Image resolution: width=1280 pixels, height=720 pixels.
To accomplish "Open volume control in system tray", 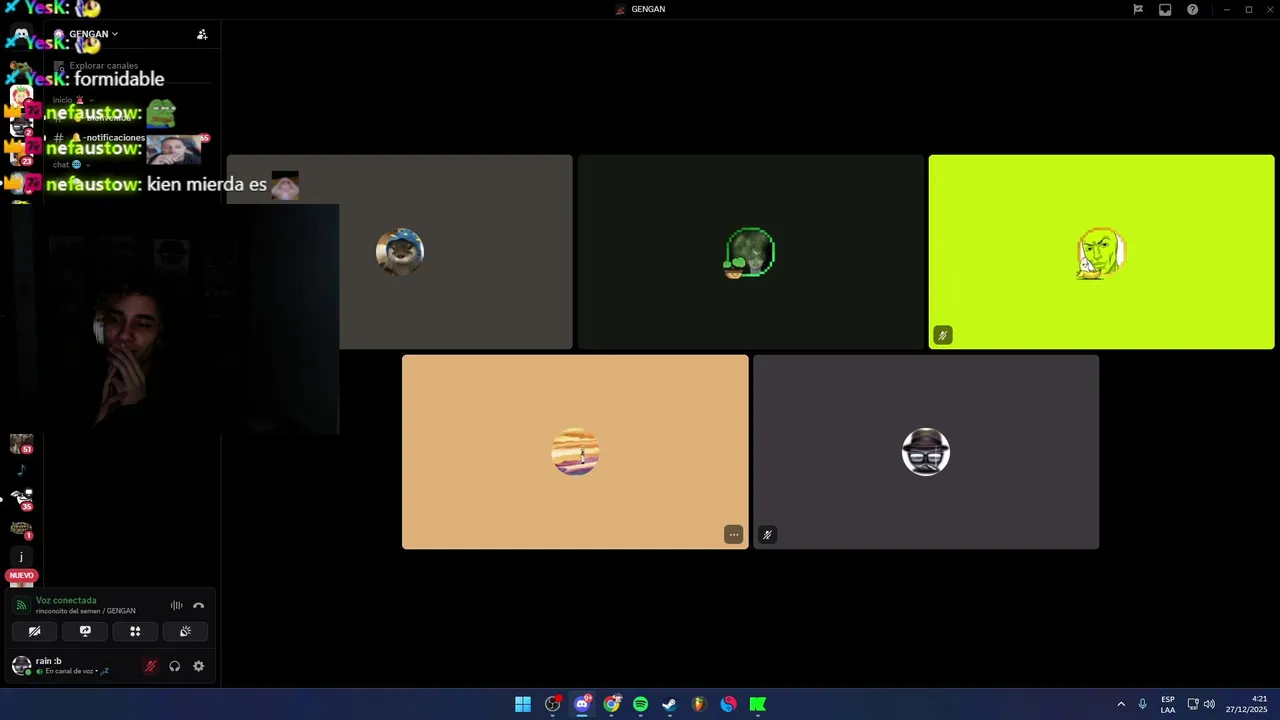I will pos(1209,704).
